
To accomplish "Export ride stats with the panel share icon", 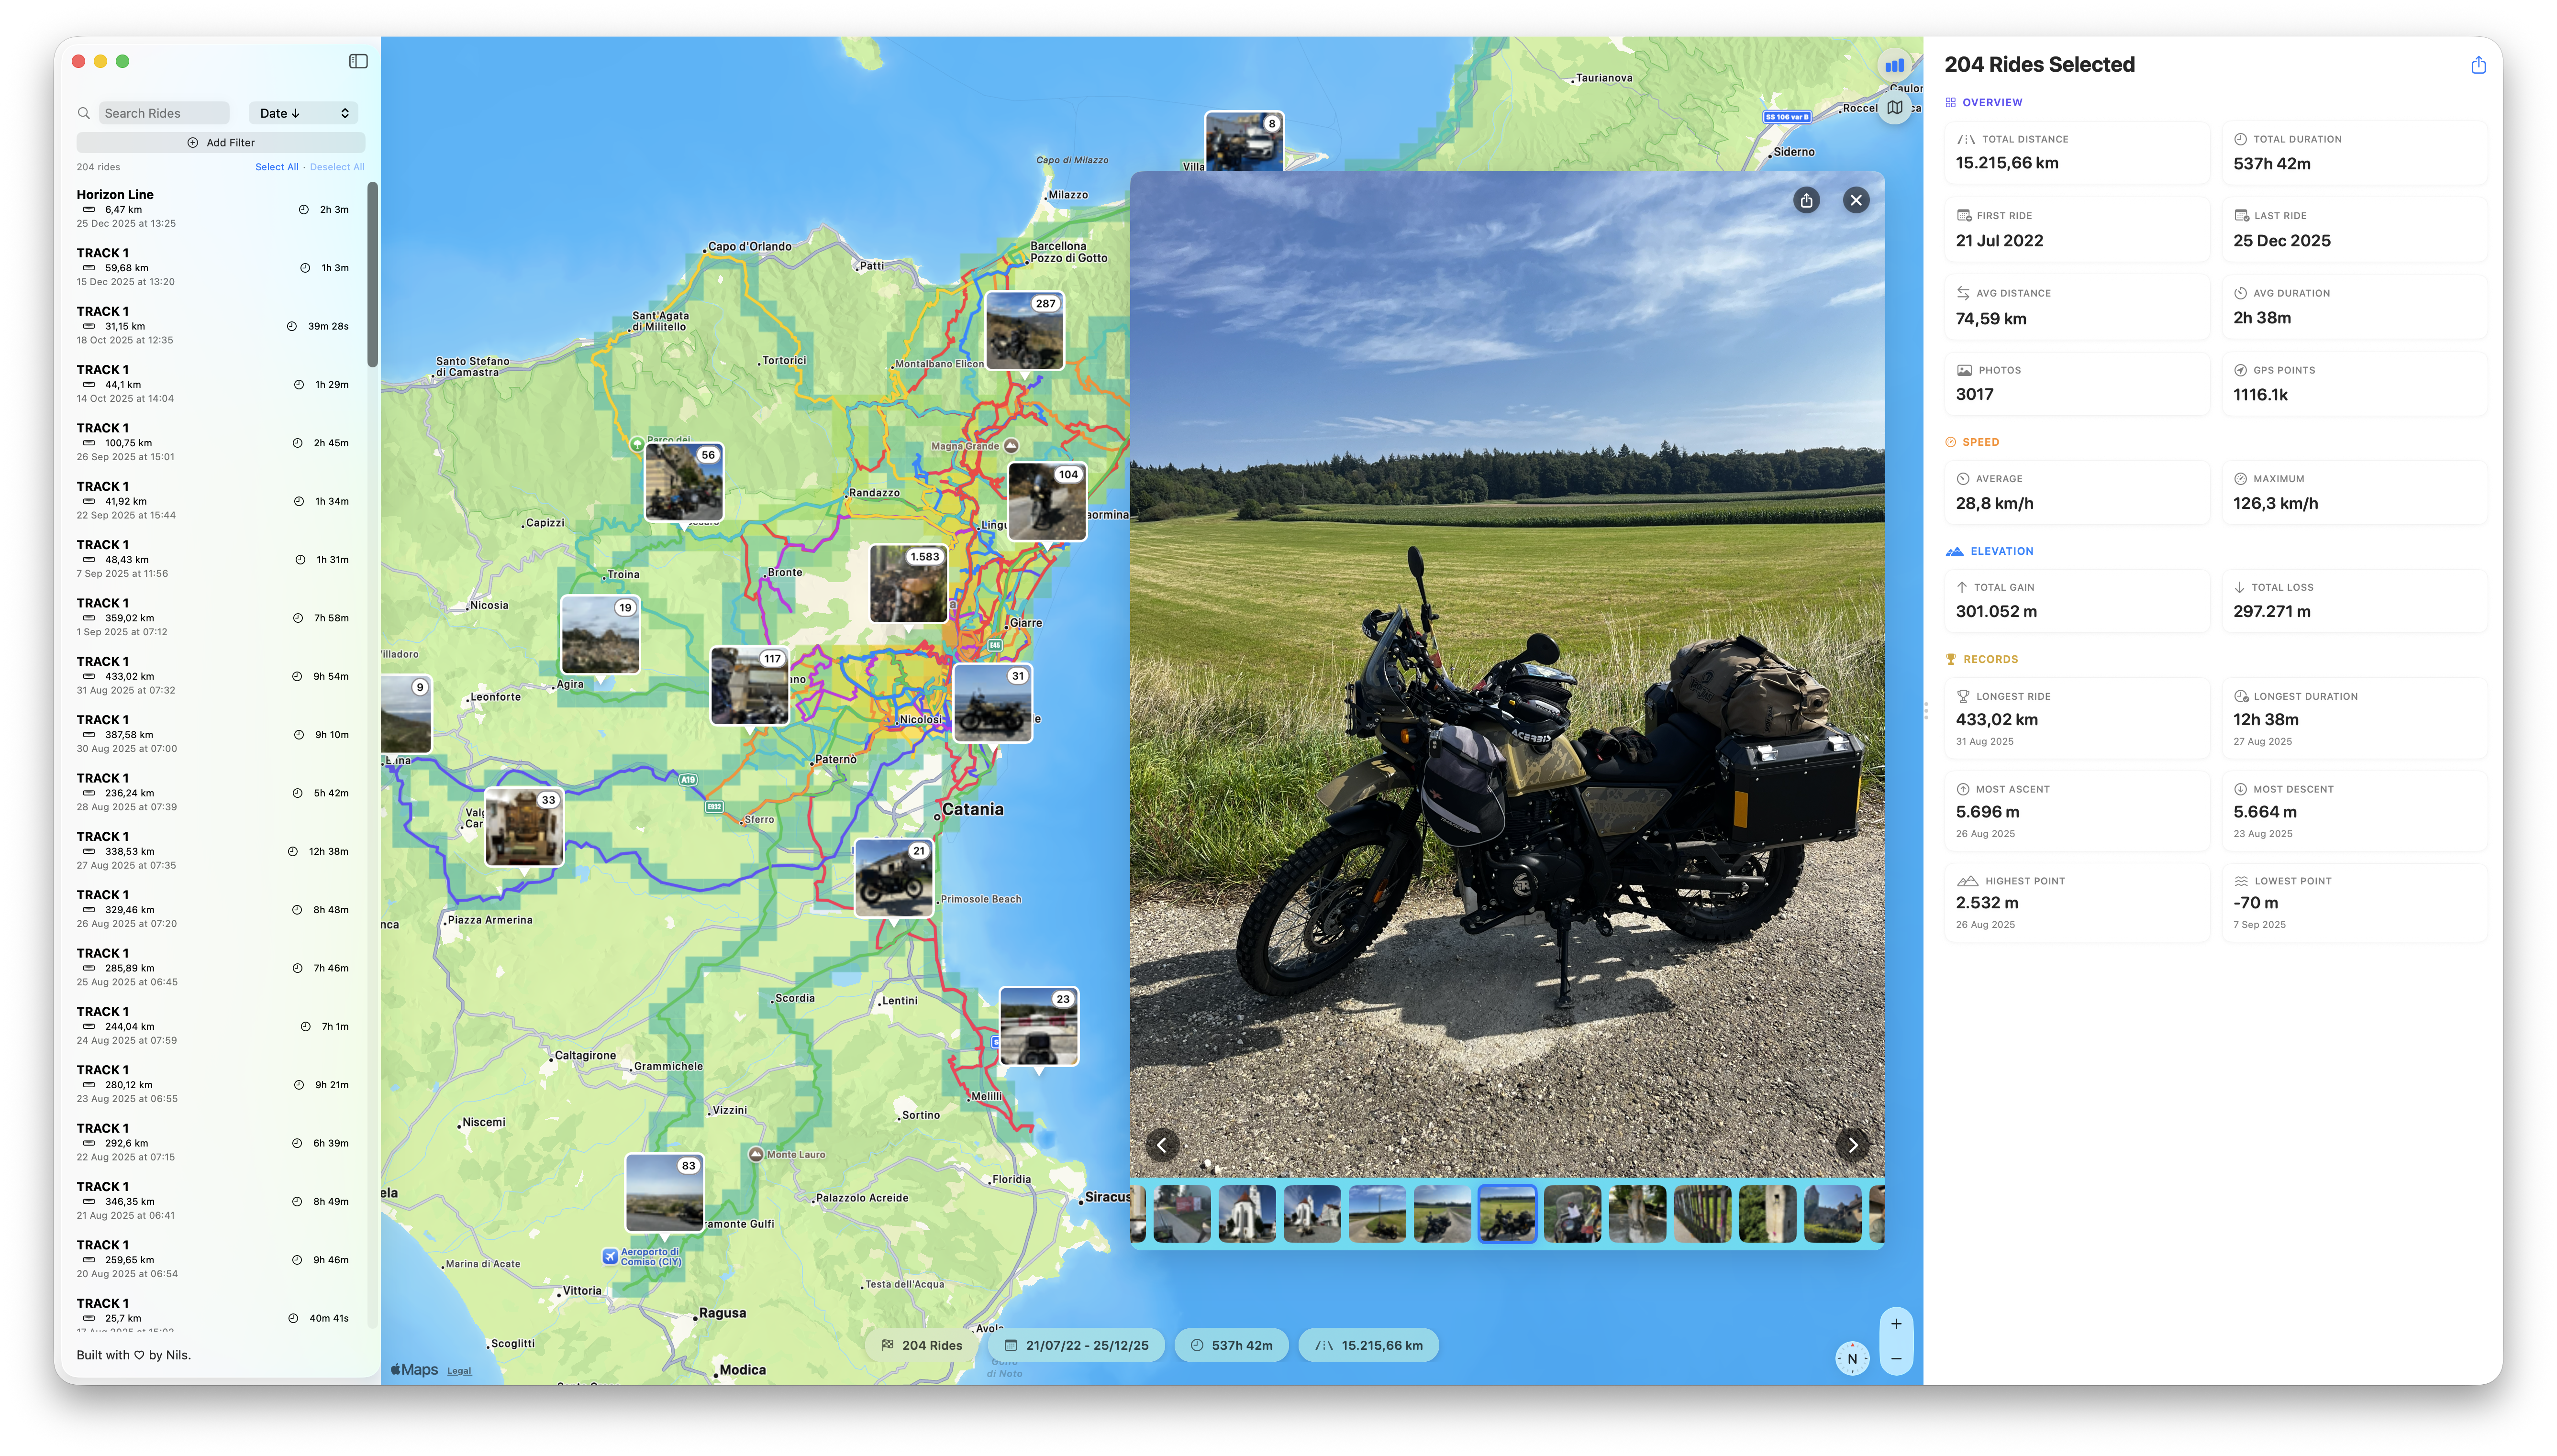I will tap(2477, 64).
